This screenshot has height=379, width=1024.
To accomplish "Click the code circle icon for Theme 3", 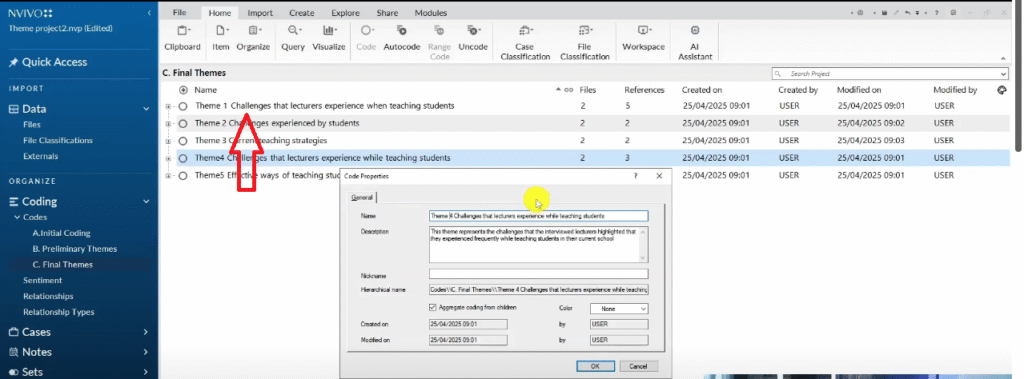I will [x=183, y=140].
